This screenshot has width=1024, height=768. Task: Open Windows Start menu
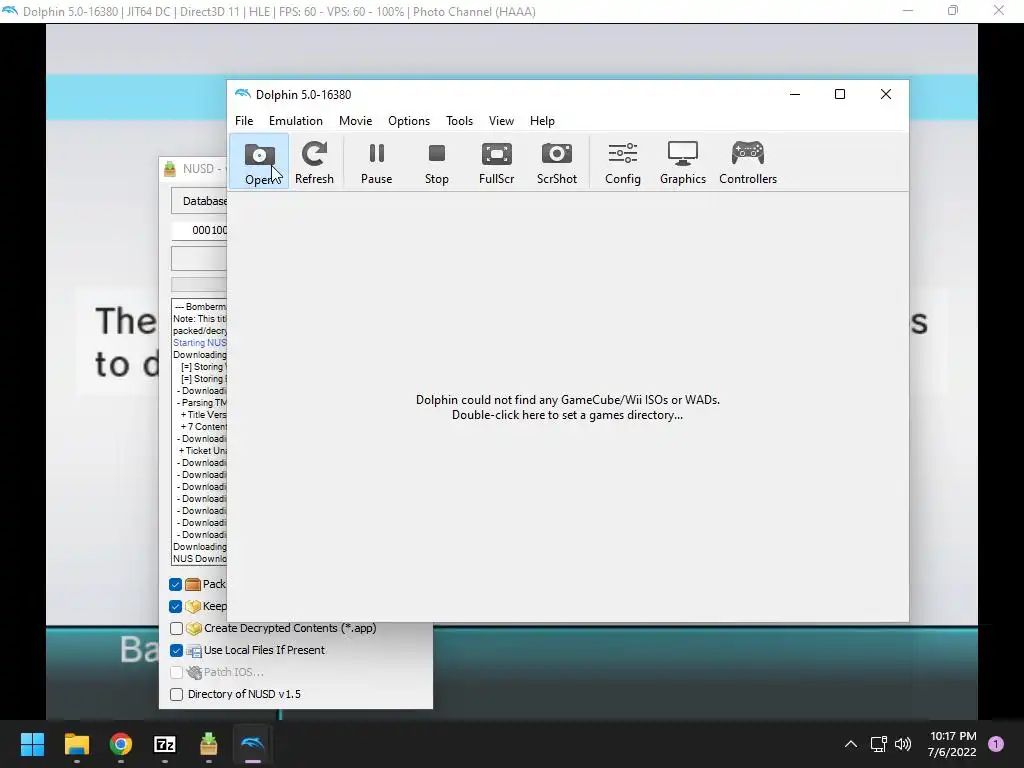32,744
